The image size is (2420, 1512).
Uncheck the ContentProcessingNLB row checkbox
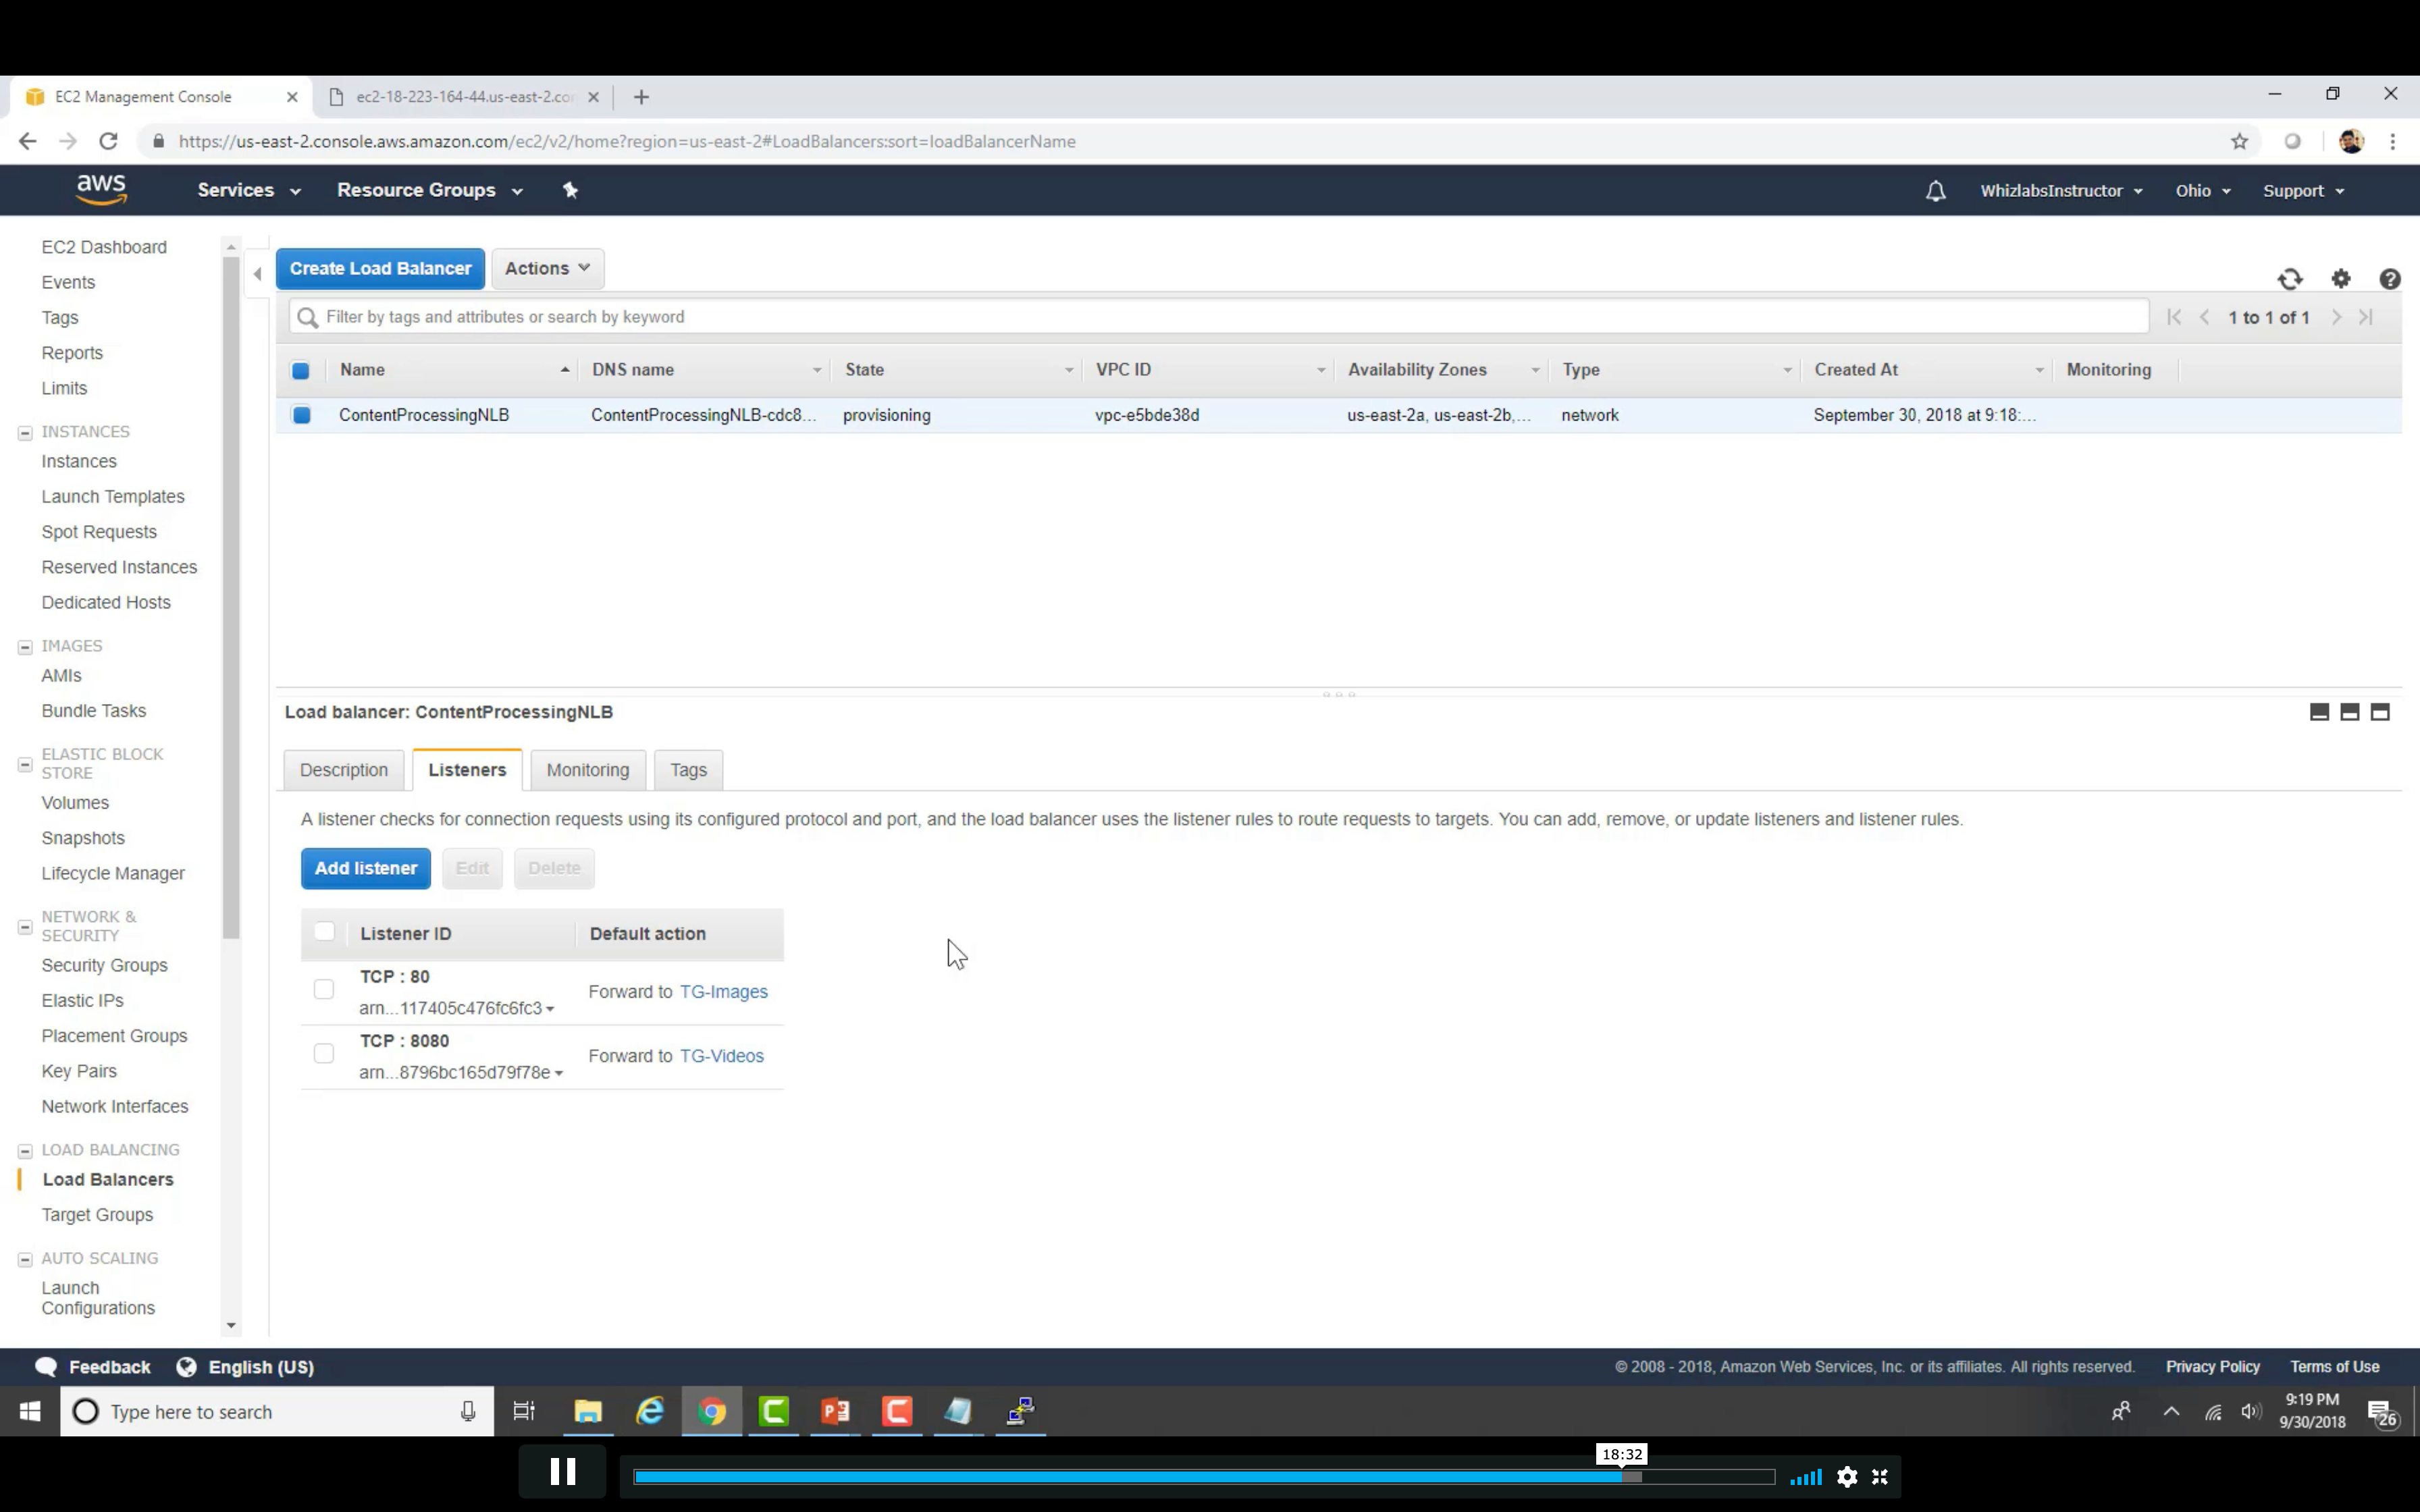tap(301, 415)
